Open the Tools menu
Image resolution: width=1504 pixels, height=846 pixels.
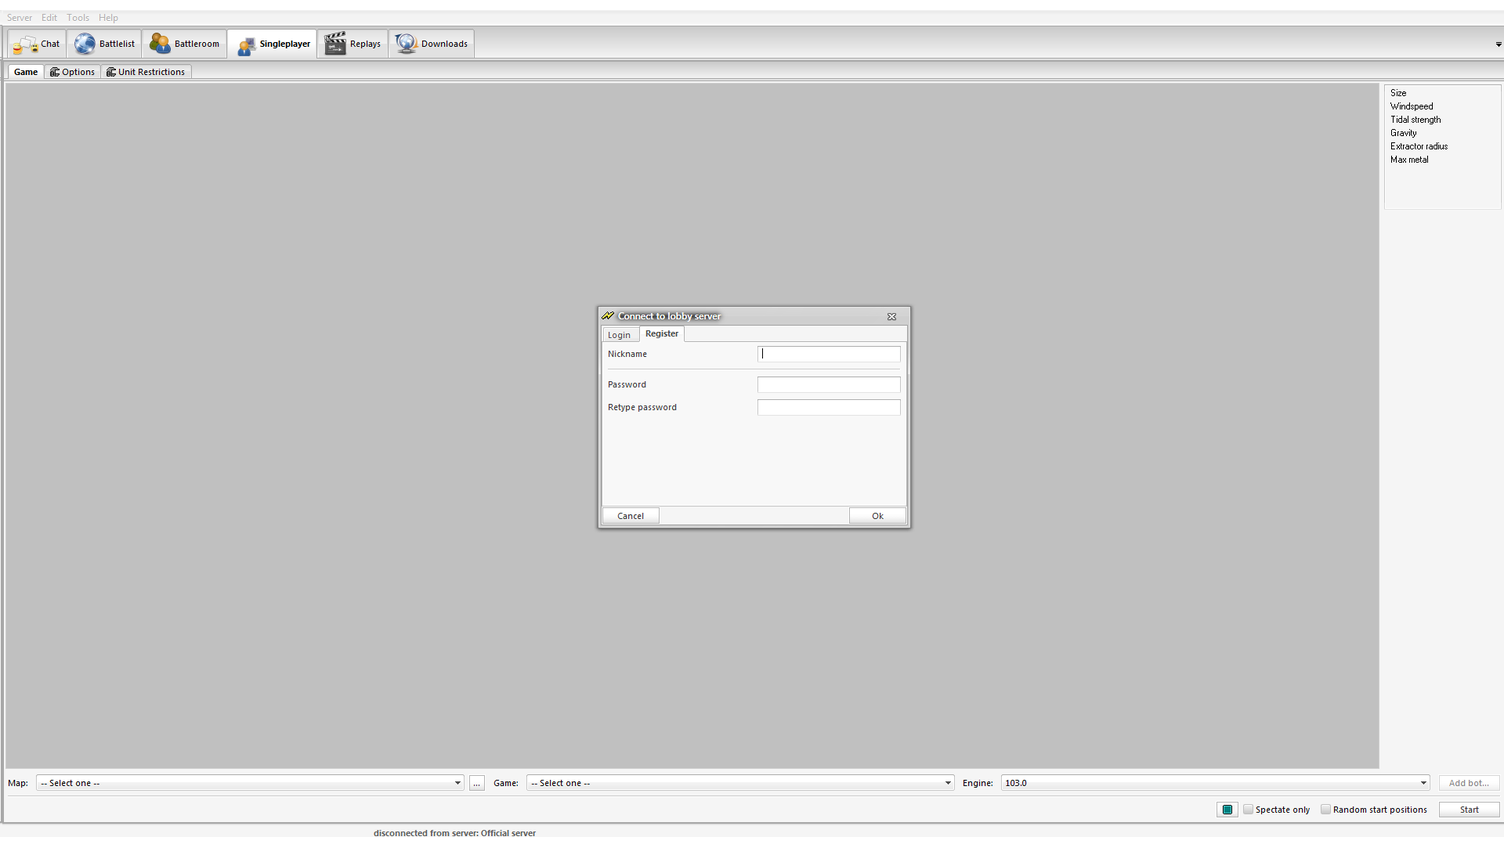78,18
